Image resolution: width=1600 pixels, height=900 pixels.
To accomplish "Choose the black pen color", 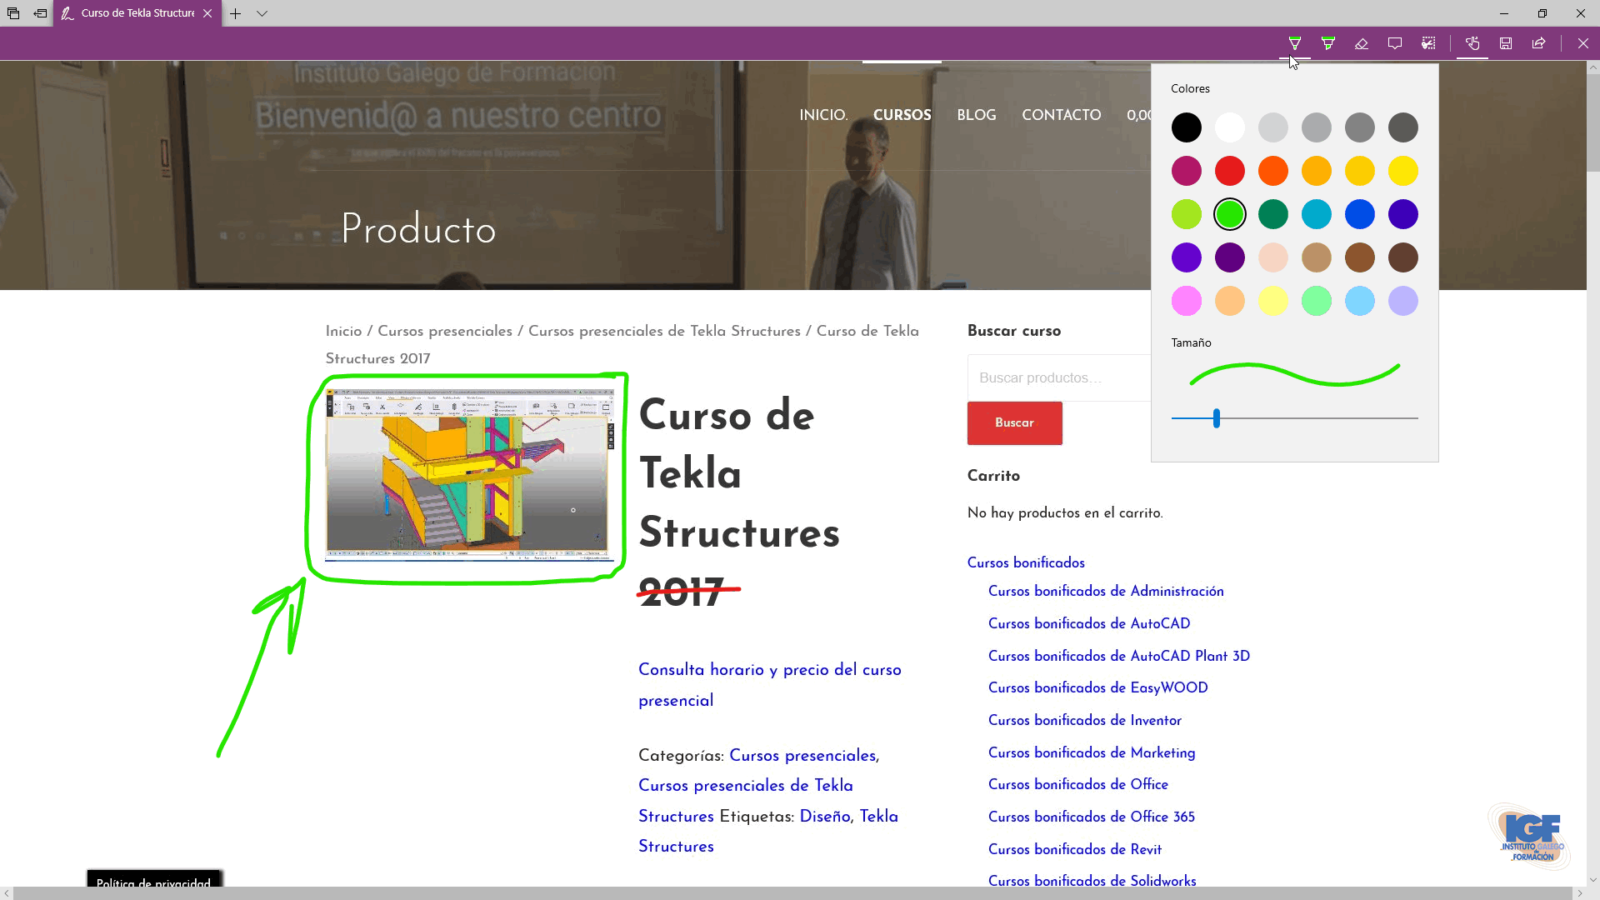I will pos(1187,128).
